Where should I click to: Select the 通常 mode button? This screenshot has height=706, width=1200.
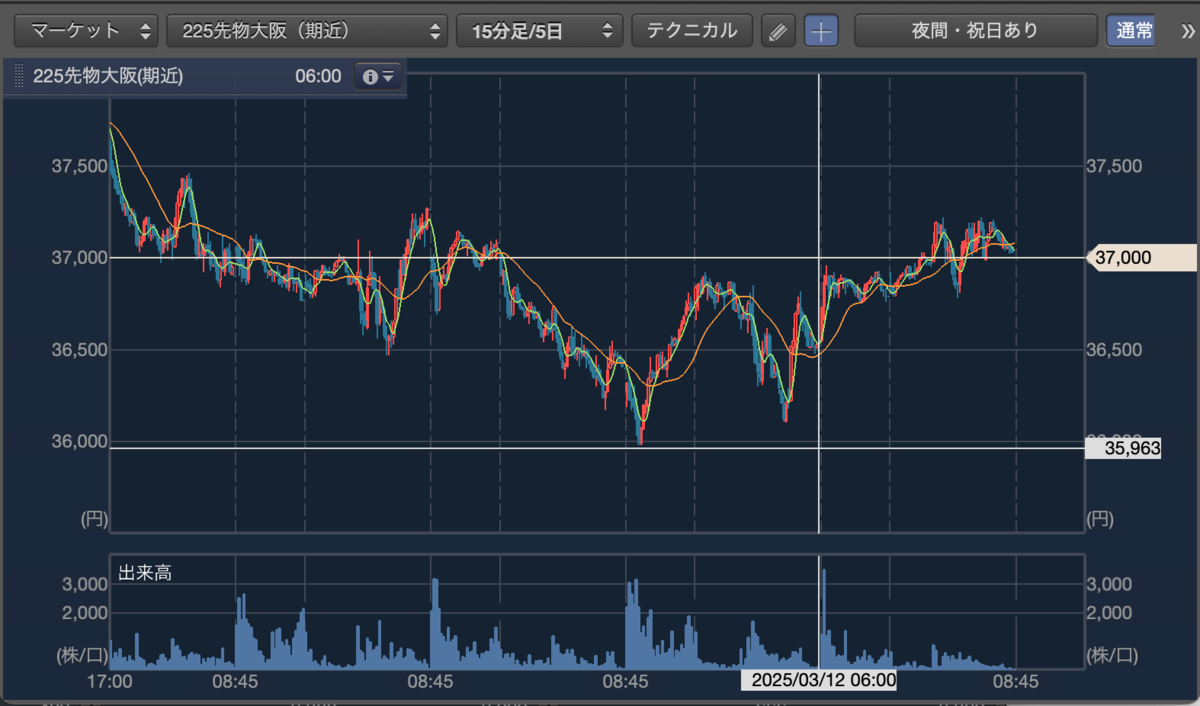click(1130, 31)
